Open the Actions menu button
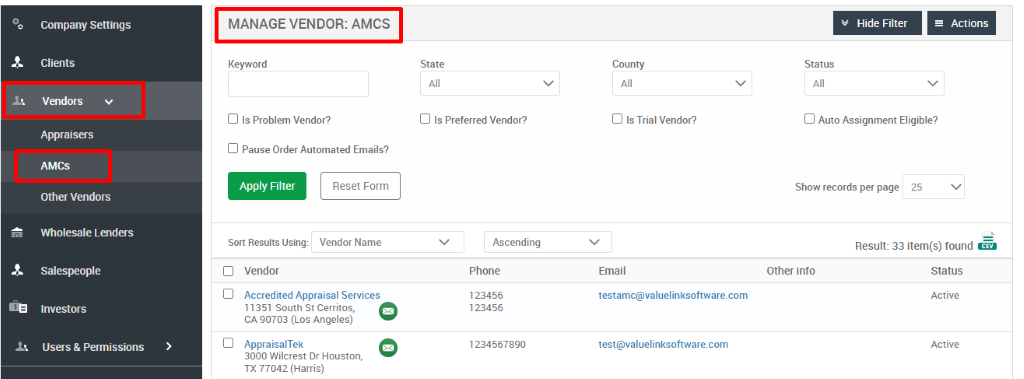Viewport: 1024px width, 379px height. tap(961, 23)
